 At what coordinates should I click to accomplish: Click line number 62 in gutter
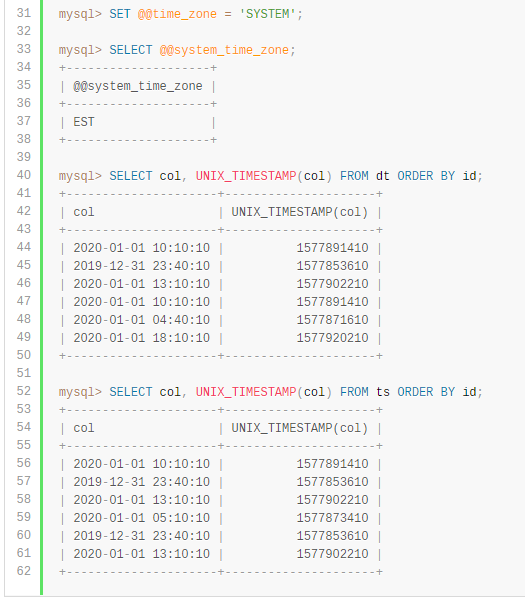(24, 571)
